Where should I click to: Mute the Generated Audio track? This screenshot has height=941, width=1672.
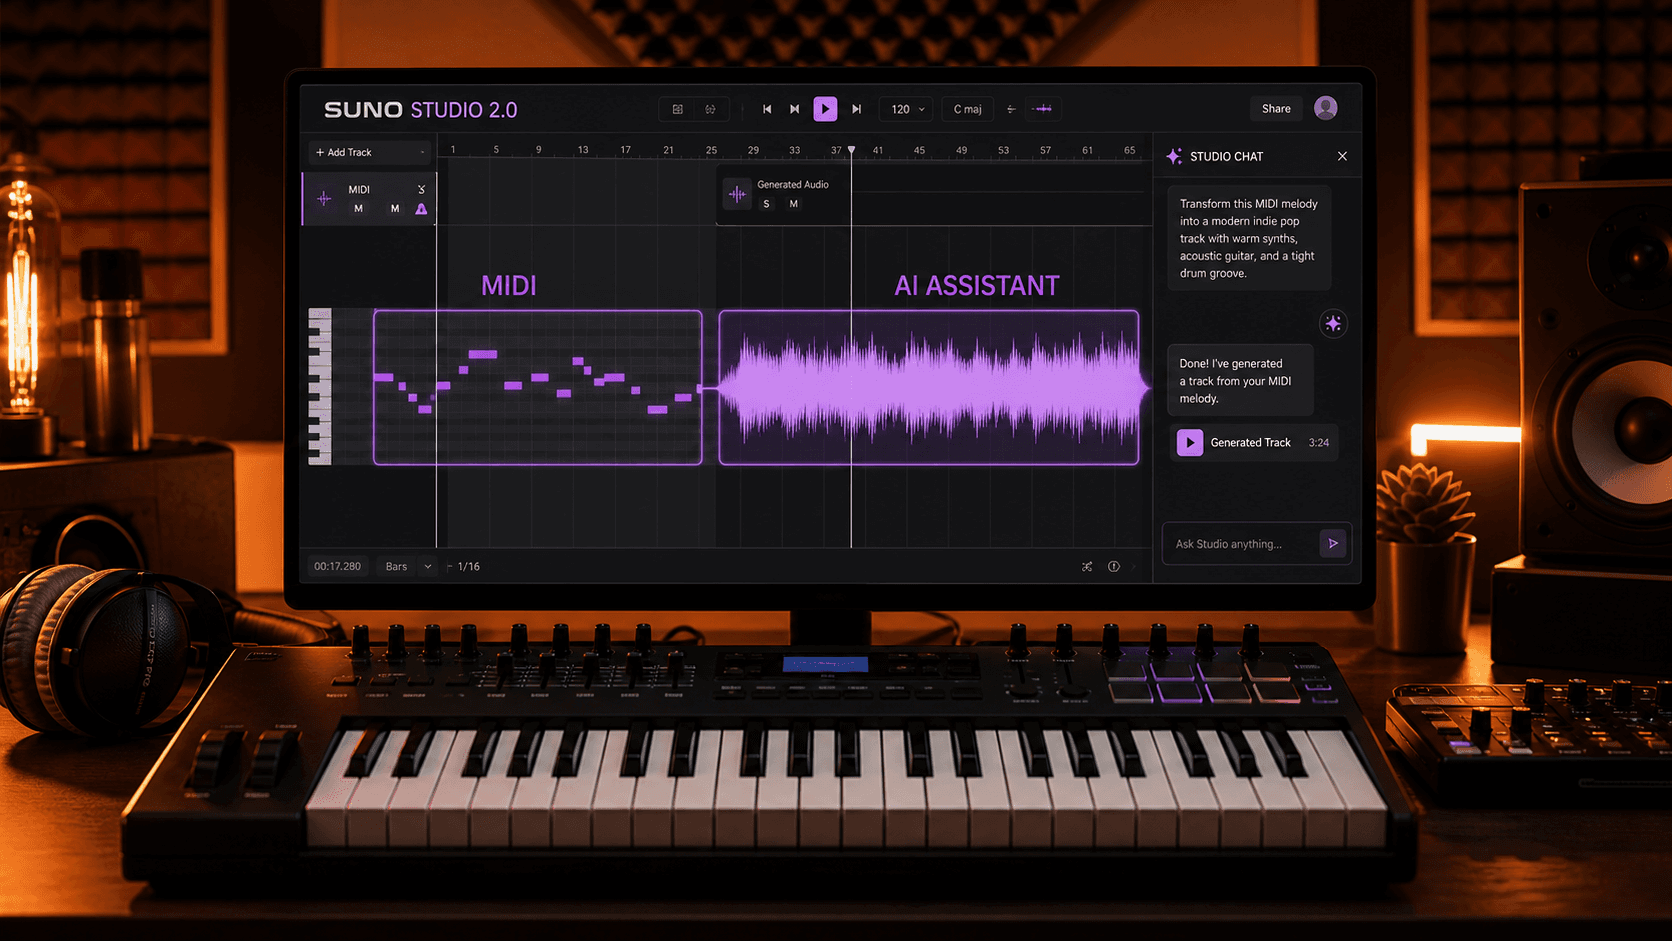point(794,204)
